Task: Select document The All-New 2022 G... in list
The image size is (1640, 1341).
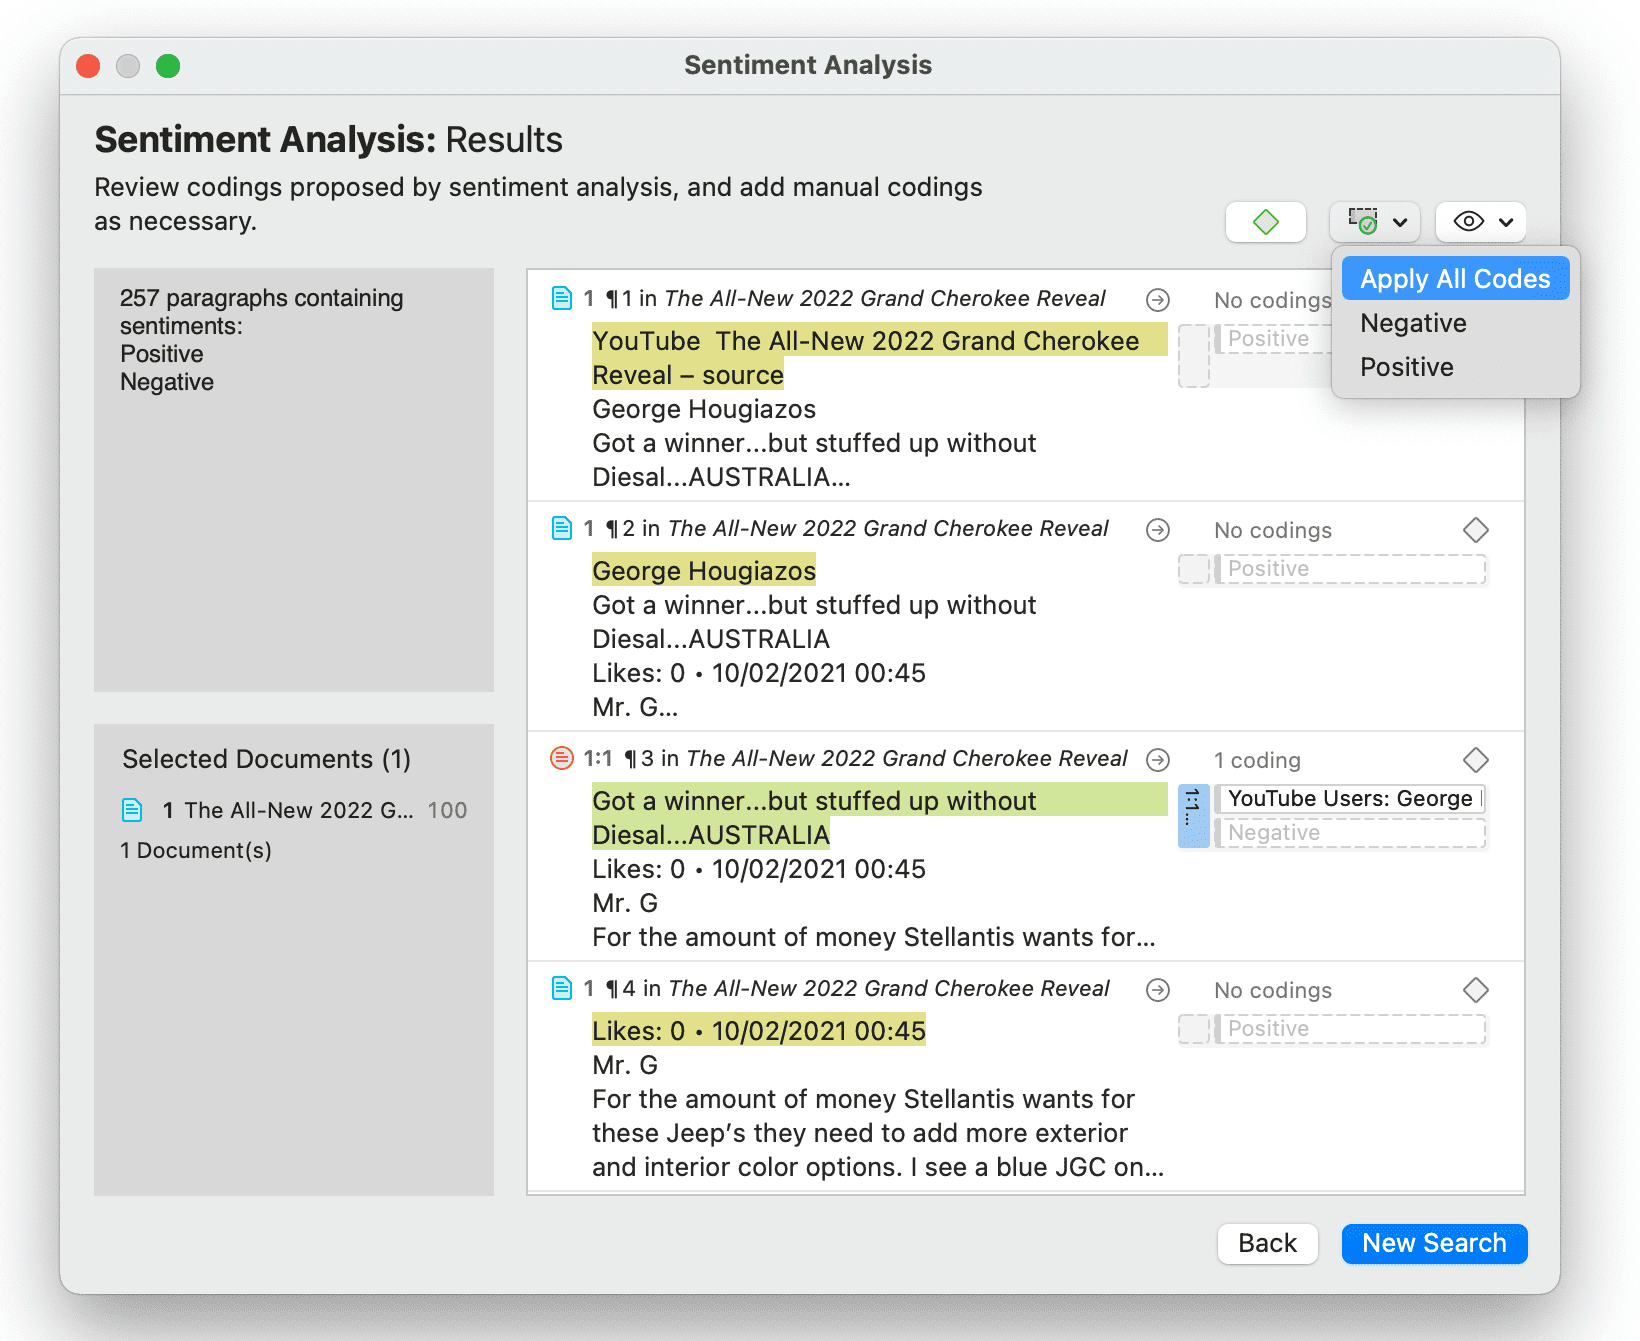Action: pos(294,810)
